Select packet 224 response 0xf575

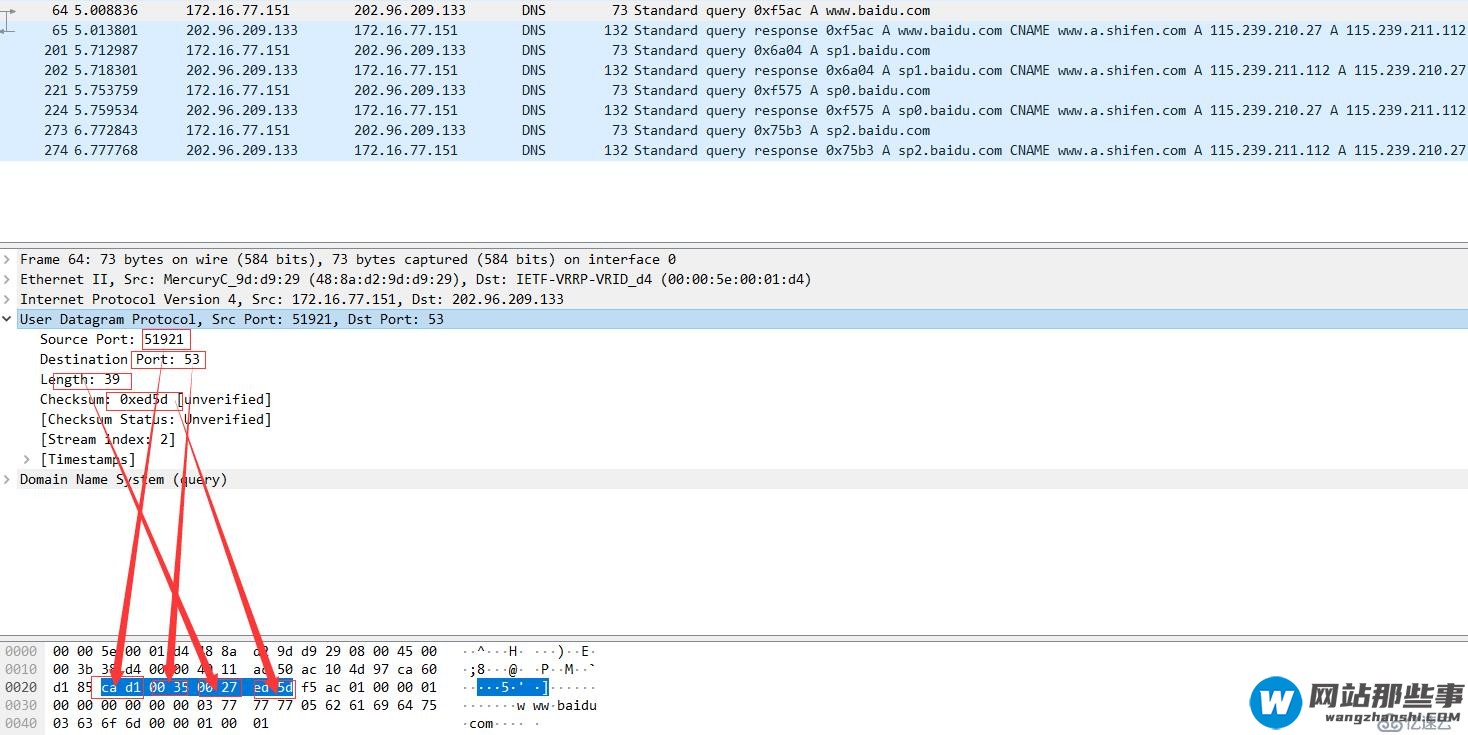[x=734, y=110]
